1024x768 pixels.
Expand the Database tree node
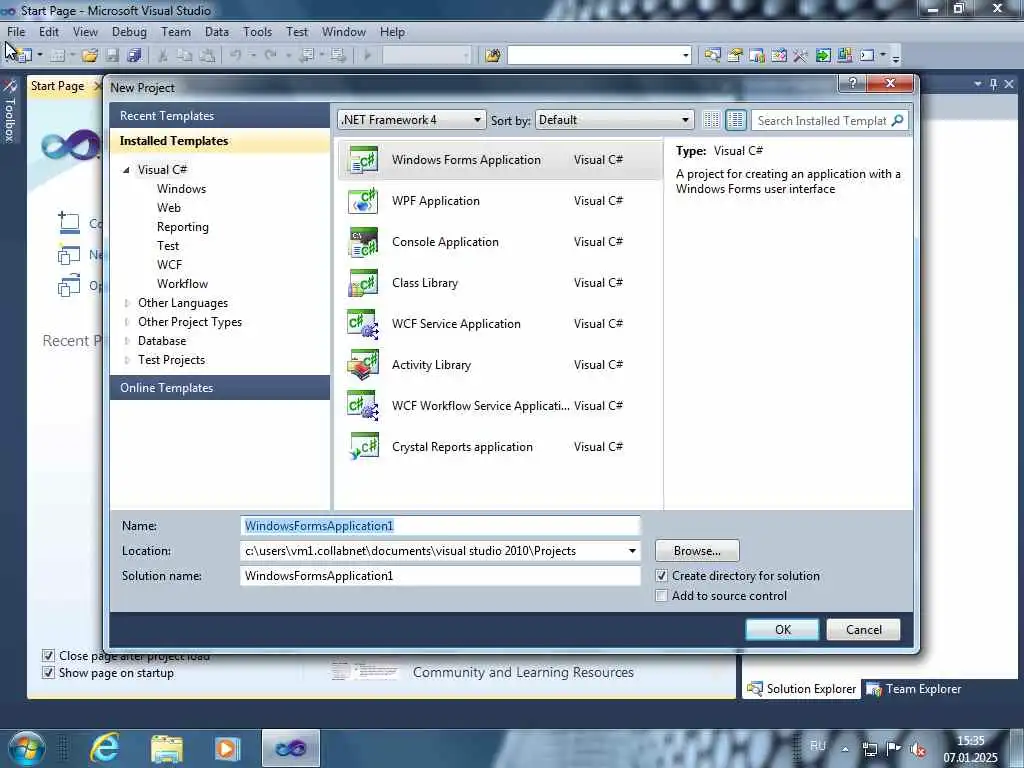(127, 341)
